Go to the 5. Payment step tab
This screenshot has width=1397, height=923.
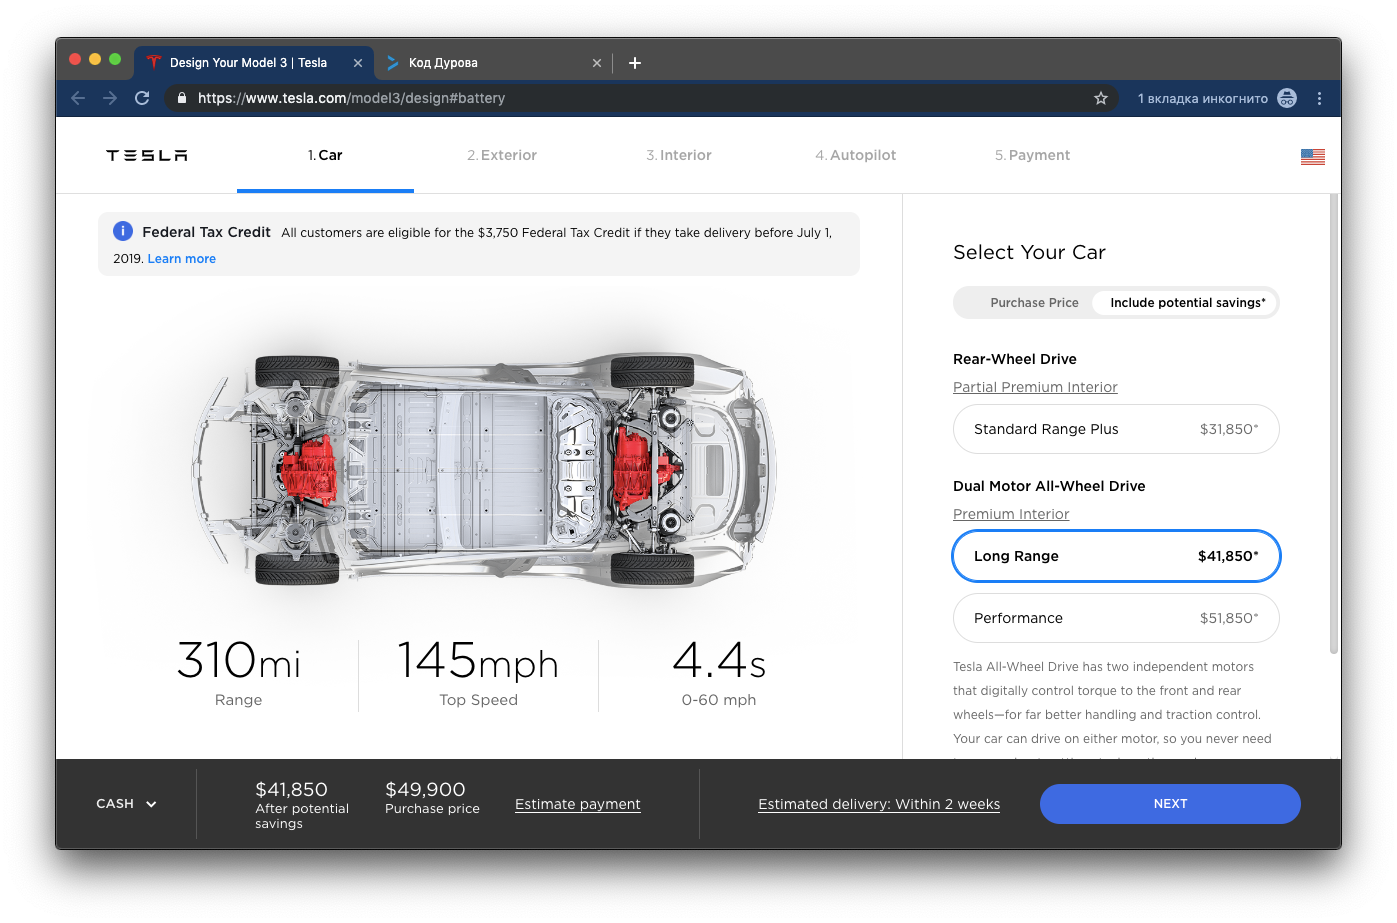pos(1033,155)
